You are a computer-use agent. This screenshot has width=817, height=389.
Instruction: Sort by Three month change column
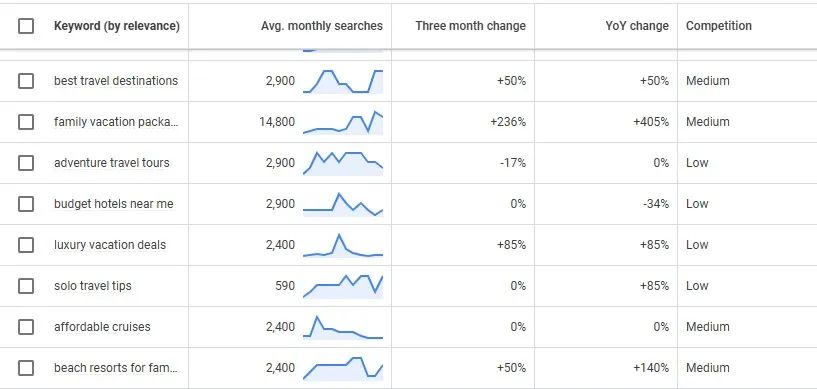471,26
